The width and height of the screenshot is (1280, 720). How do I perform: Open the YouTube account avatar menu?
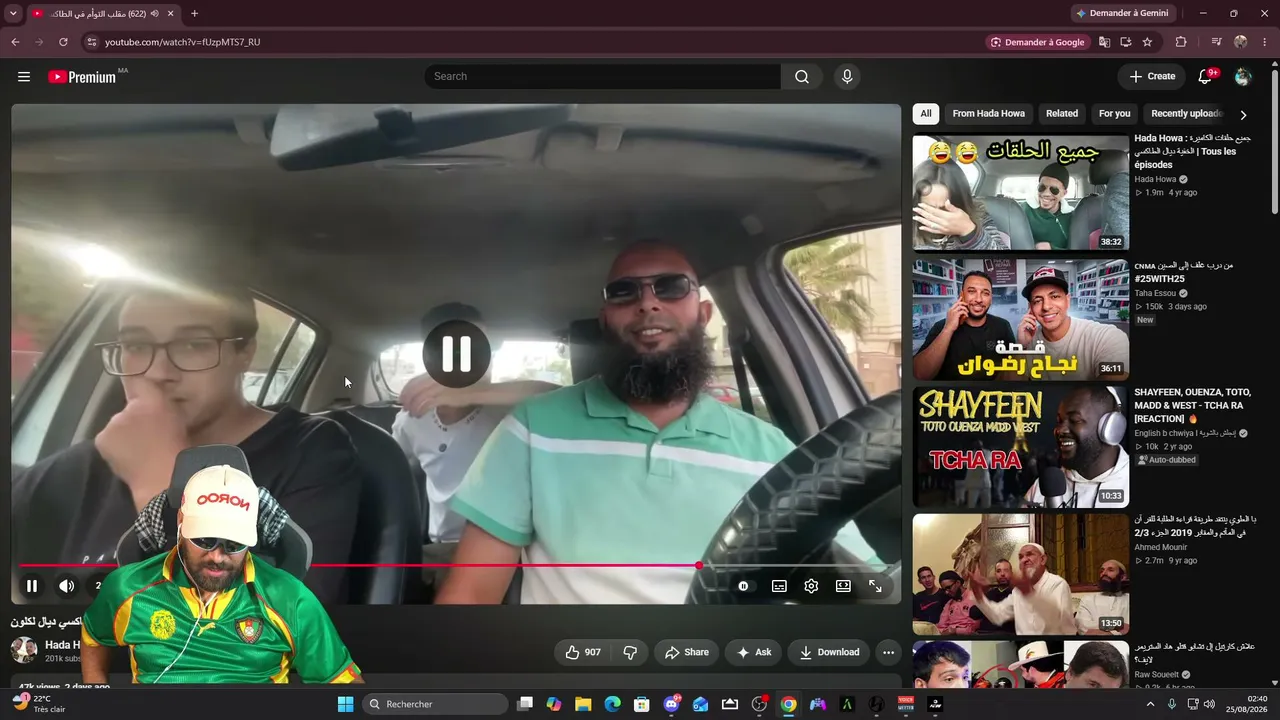pos(1243,77)
